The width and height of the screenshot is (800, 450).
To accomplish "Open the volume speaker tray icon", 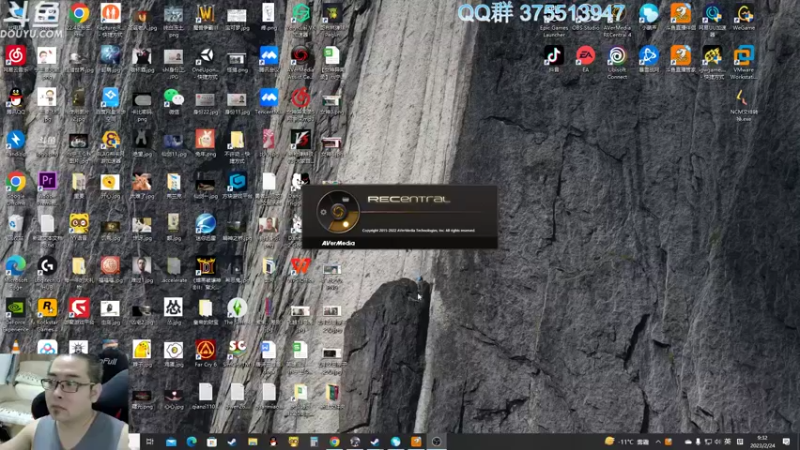I will tap(717, 442).
